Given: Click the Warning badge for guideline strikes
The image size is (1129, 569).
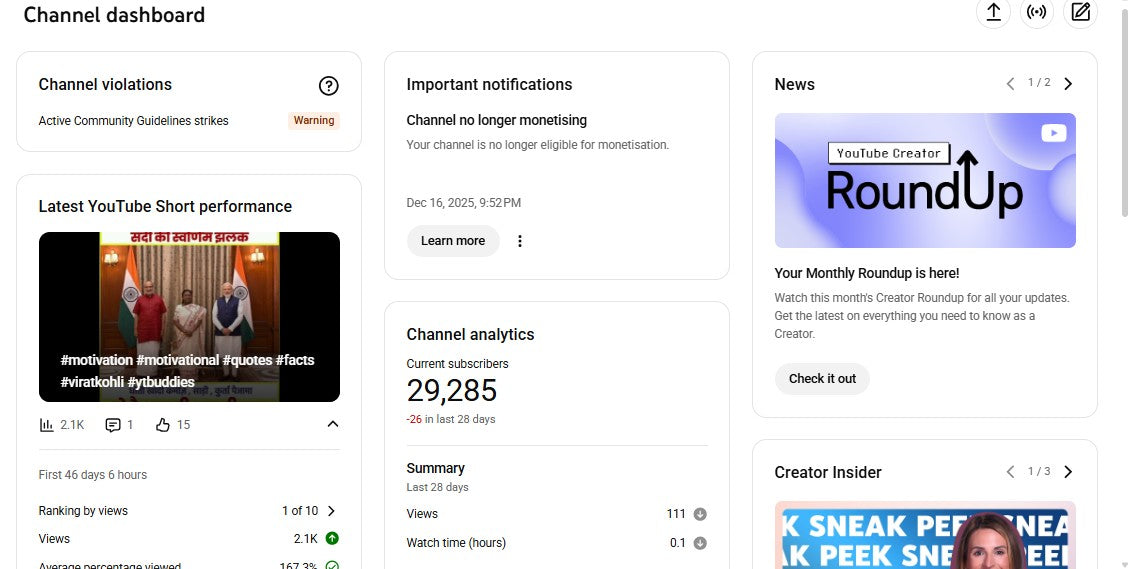Looking at the screenshot, I should pos(314,121).
